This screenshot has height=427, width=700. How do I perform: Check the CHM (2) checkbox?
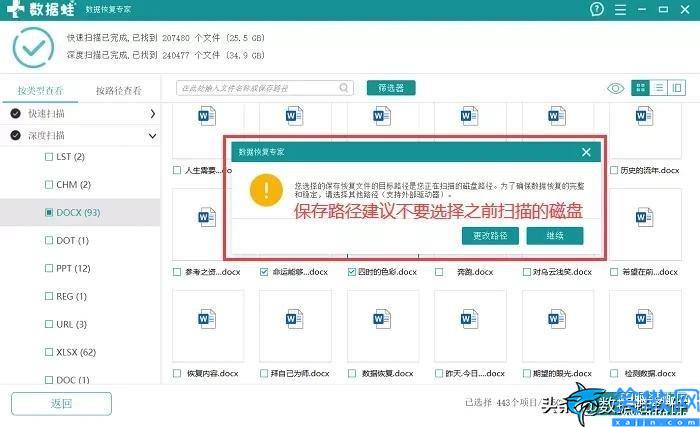coord(49,184)
